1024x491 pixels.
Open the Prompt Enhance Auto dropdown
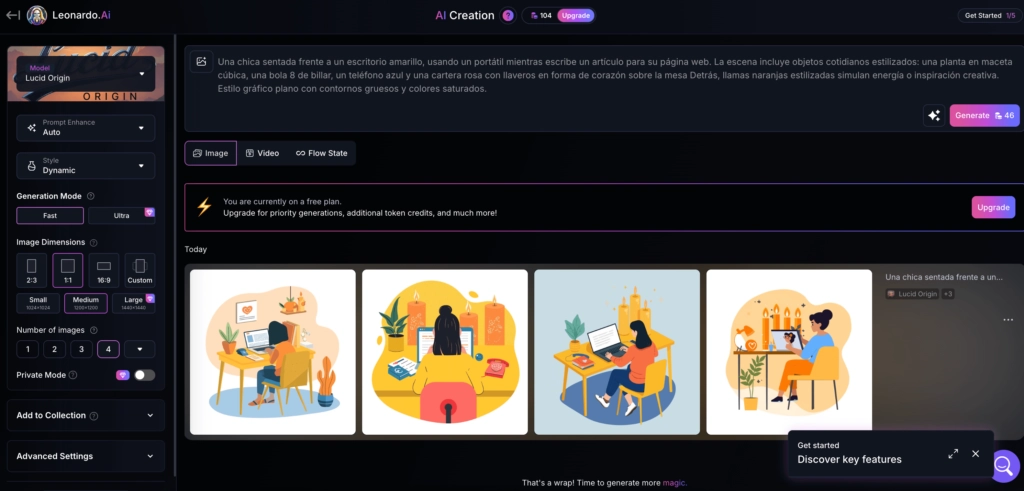point(85,127)
